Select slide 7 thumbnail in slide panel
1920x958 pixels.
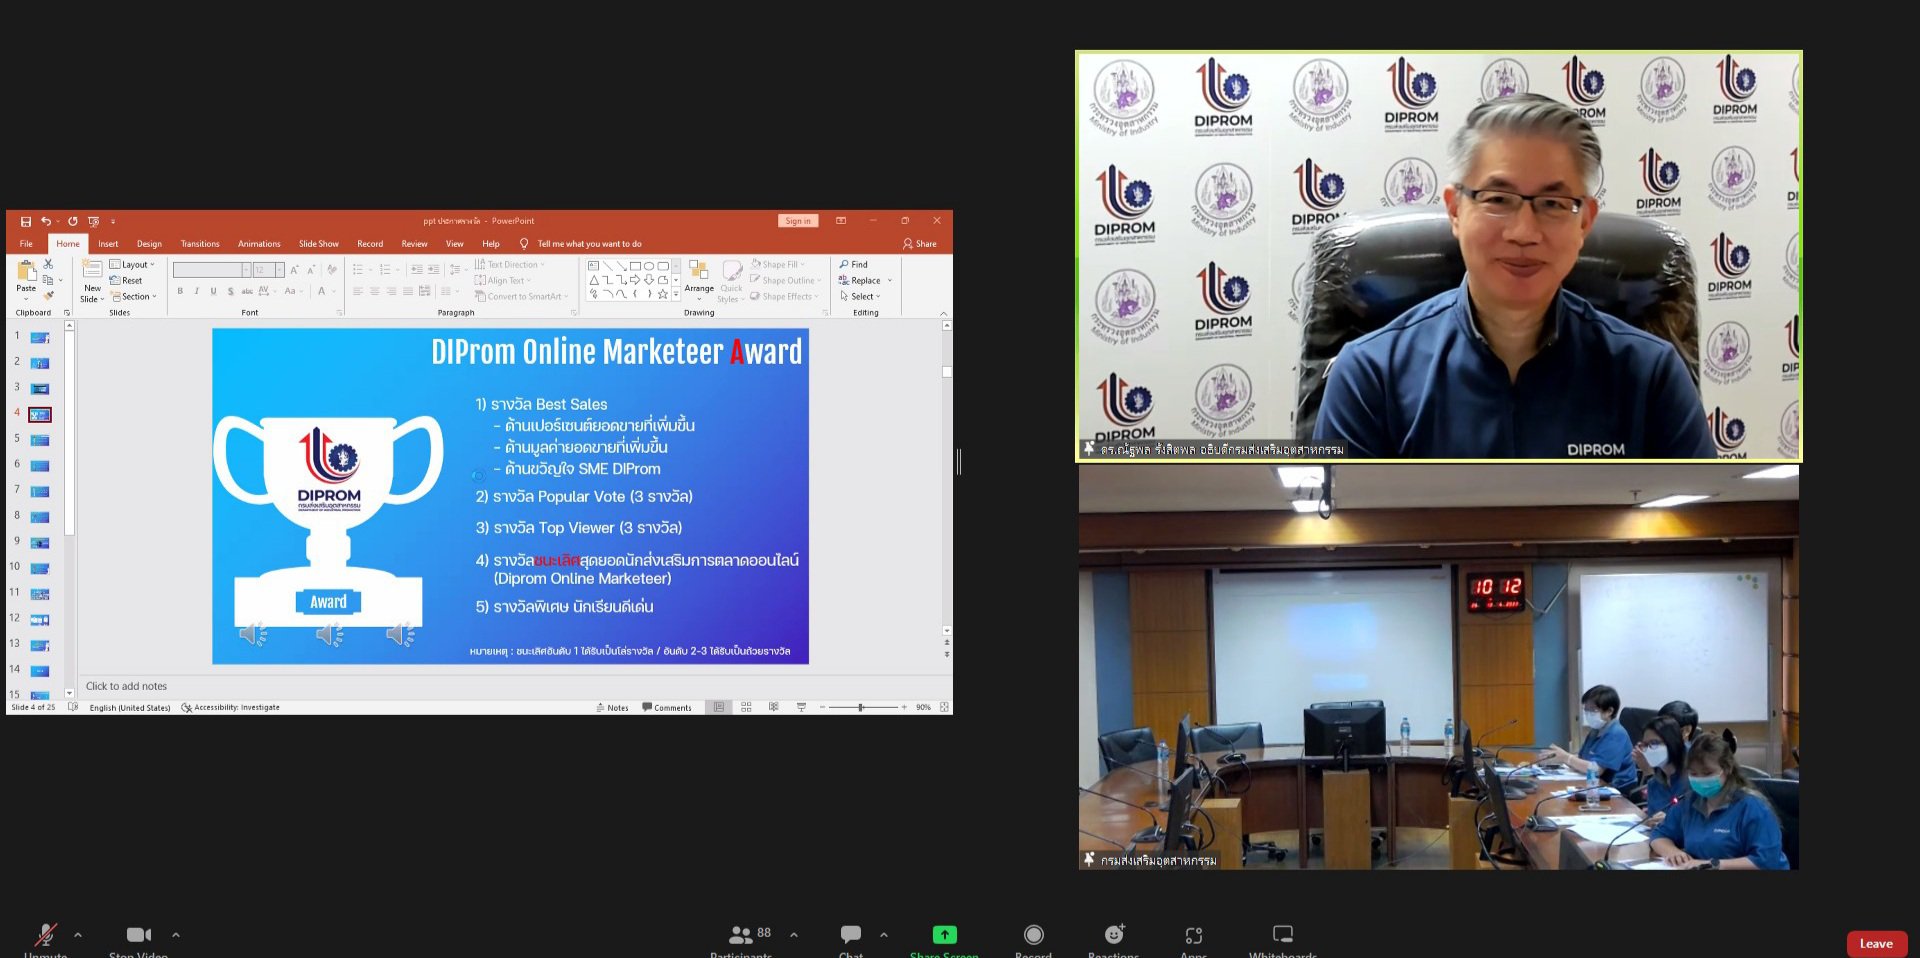(40, 491)
